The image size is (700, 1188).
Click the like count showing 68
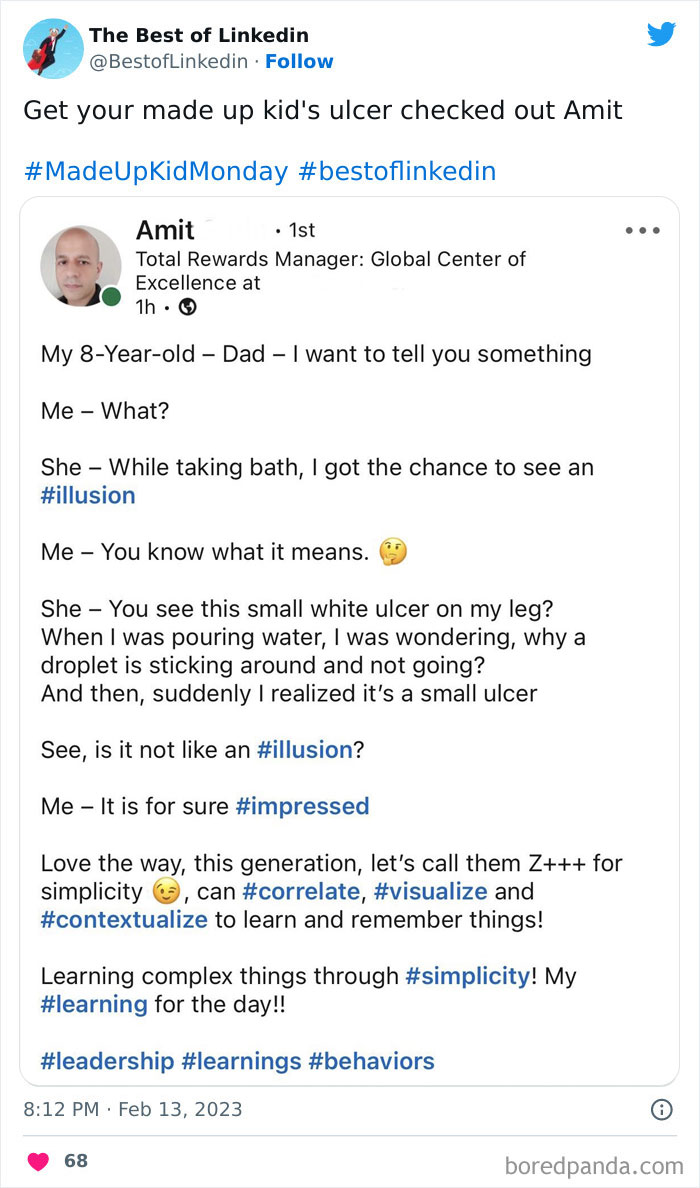77,1161
